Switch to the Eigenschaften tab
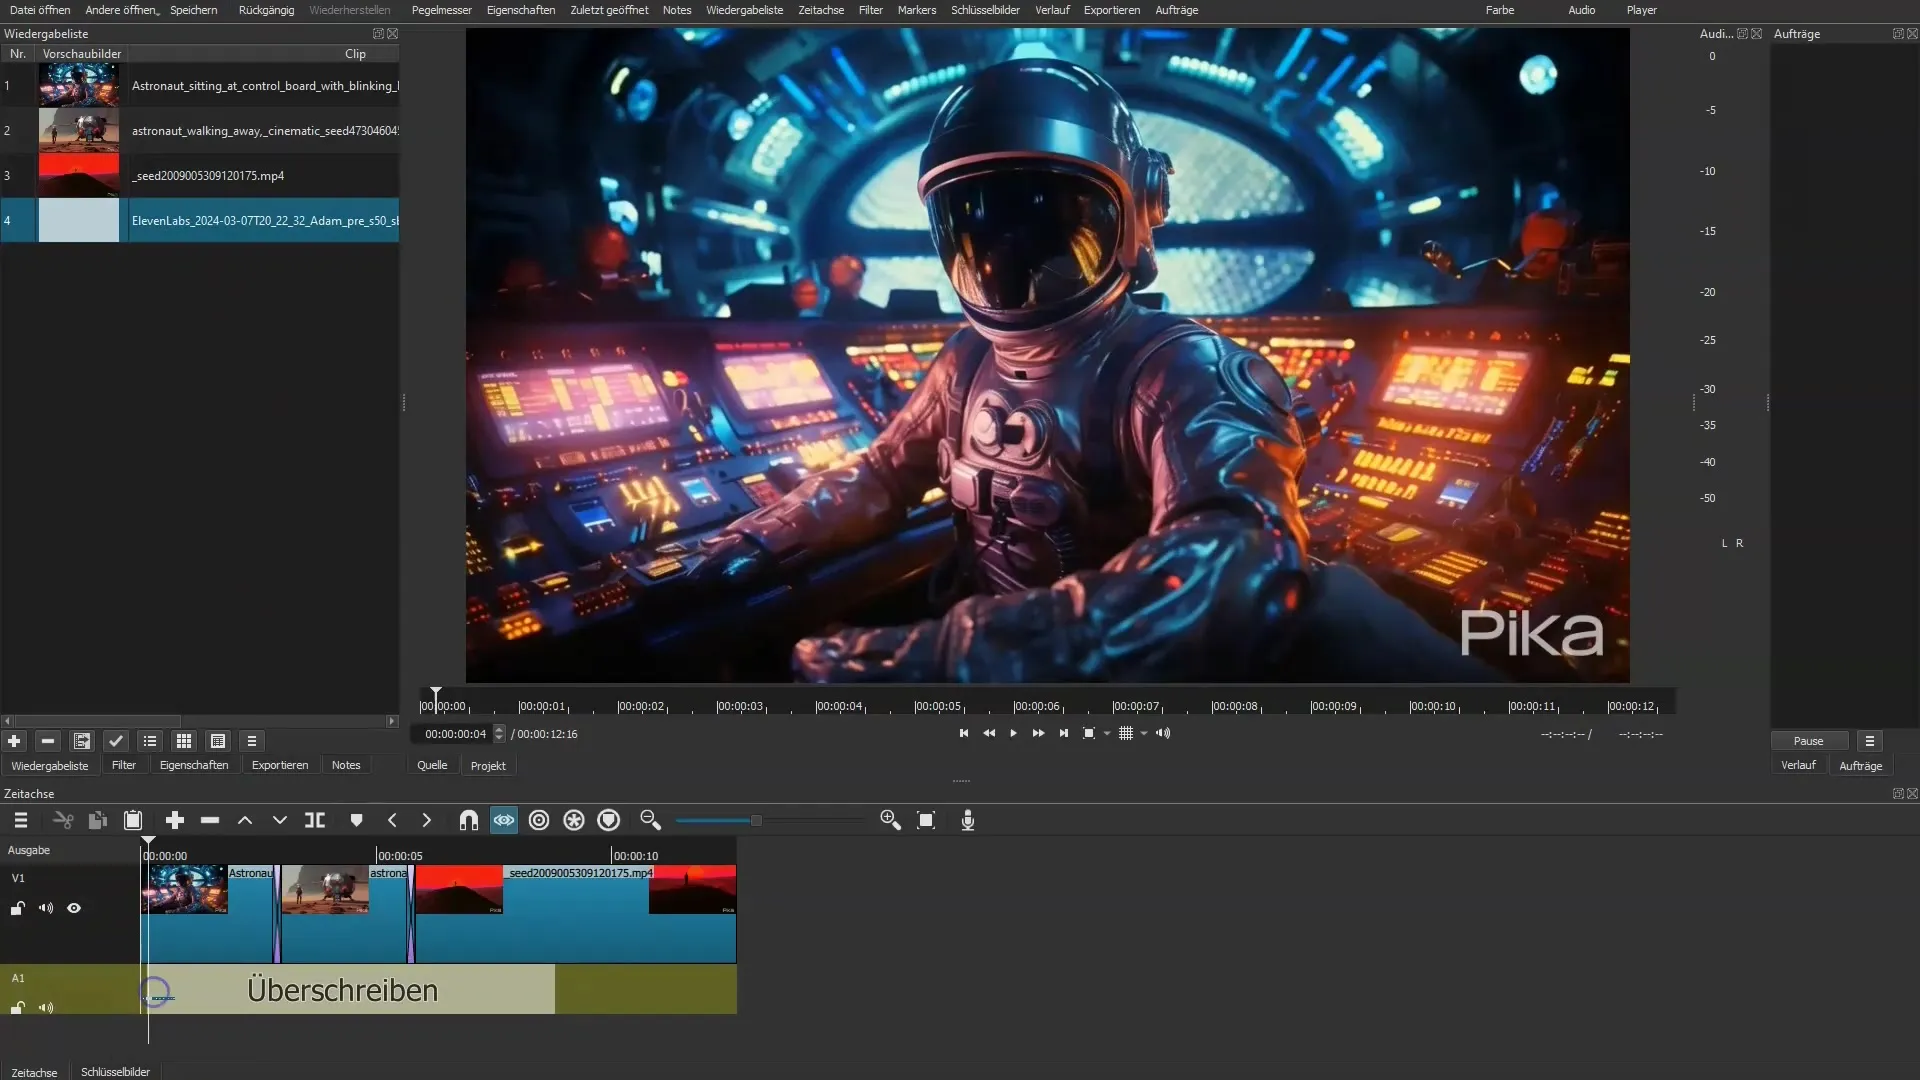 pos(194,765)
